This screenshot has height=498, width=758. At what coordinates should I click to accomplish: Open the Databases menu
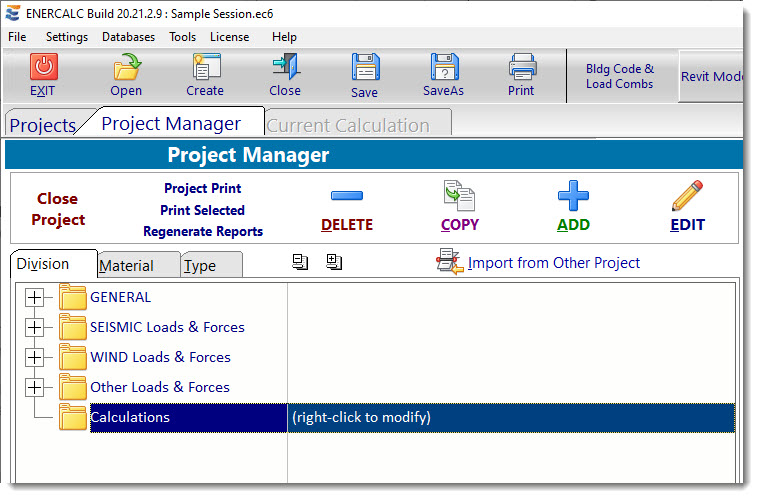pyautogui.click(x=128, y=37)
